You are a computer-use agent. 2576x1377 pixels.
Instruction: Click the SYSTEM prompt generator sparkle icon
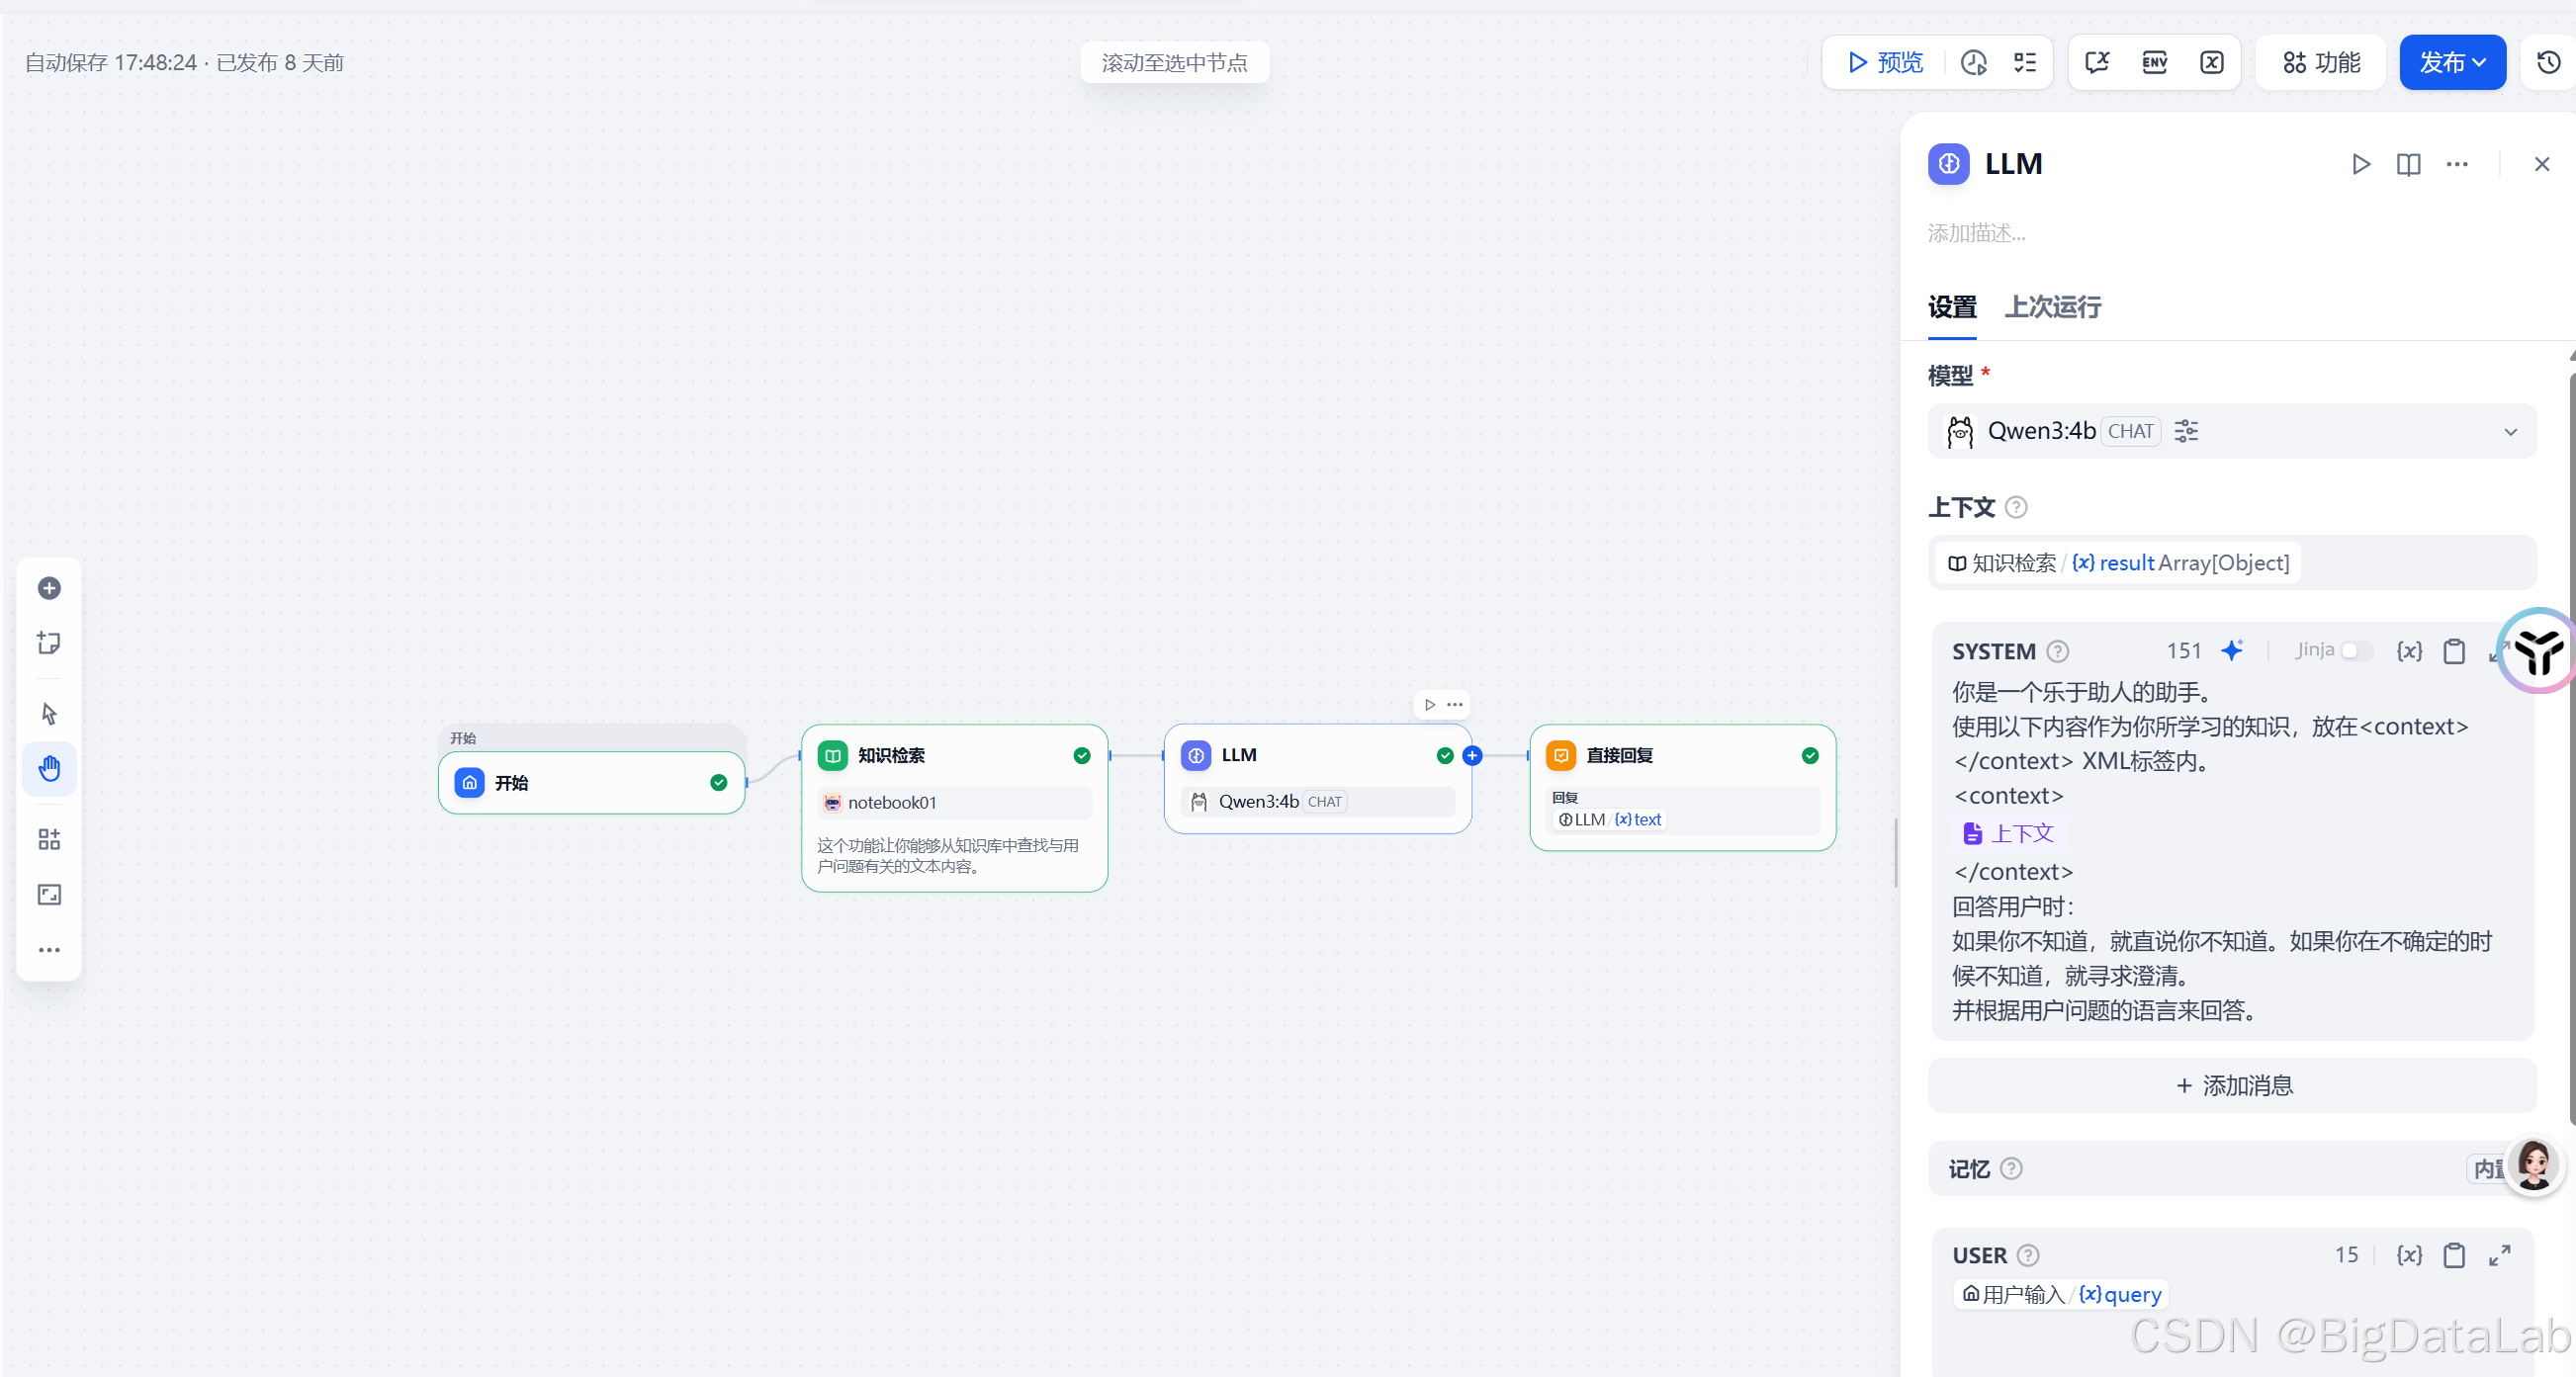2232,650
